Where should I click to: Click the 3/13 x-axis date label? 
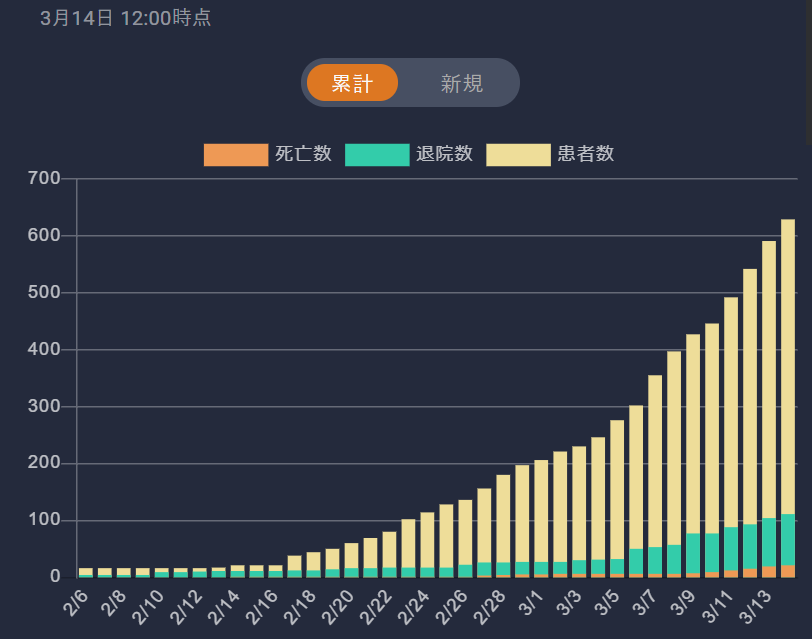click(755, 607)
